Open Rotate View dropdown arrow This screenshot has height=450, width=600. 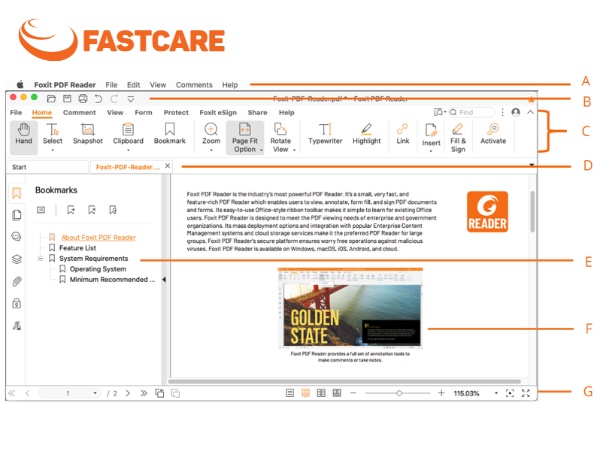(294, 150)
